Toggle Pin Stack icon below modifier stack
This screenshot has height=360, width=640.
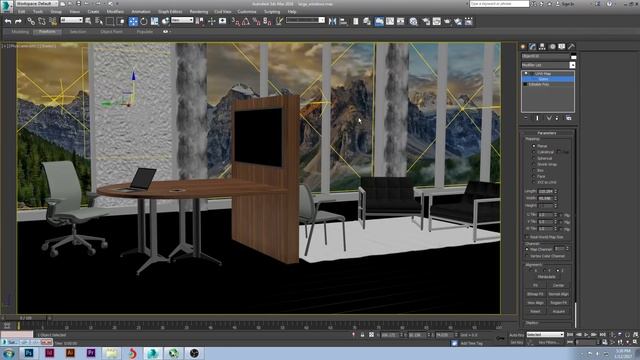coord(526,118)
